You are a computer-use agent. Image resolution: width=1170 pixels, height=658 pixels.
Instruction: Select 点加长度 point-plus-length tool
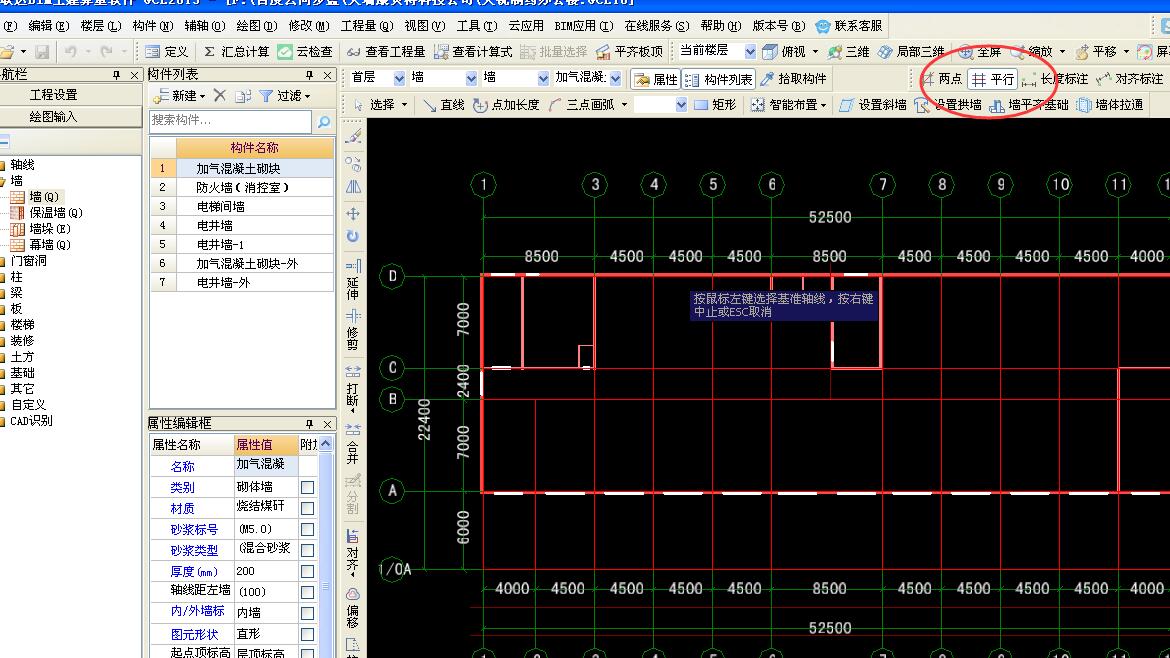point(506,105)
